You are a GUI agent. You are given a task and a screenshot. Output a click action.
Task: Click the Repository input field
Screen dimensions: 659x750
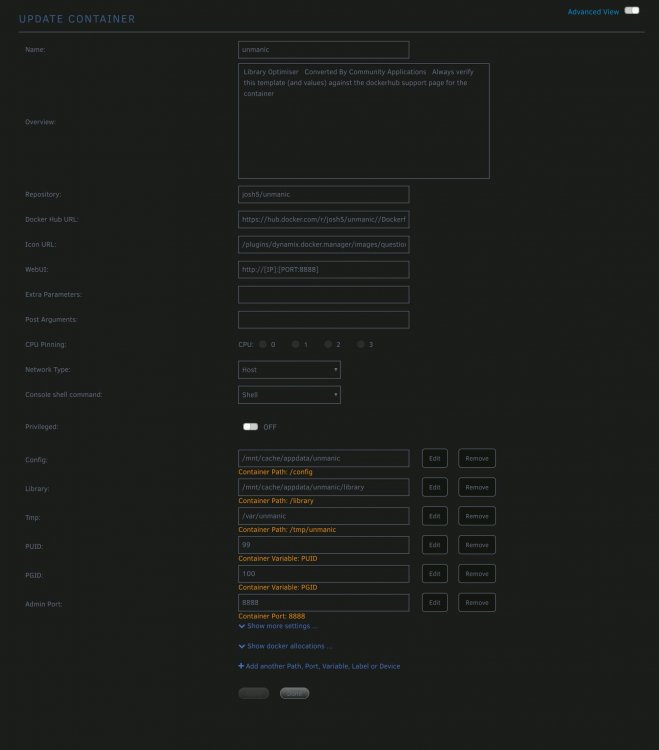click(x=324, y=195)
